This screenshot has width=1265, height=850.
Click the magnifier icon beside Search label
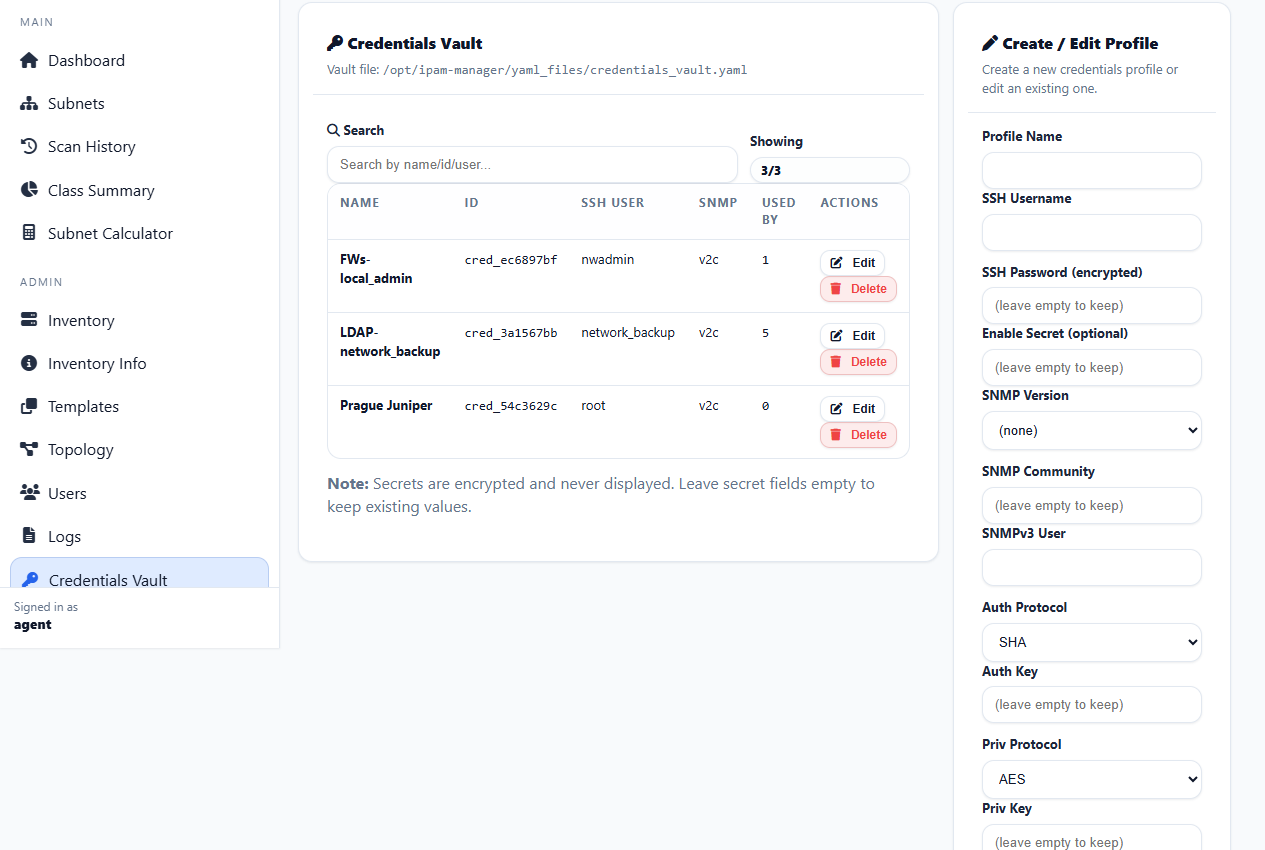[x=333, y=130]
